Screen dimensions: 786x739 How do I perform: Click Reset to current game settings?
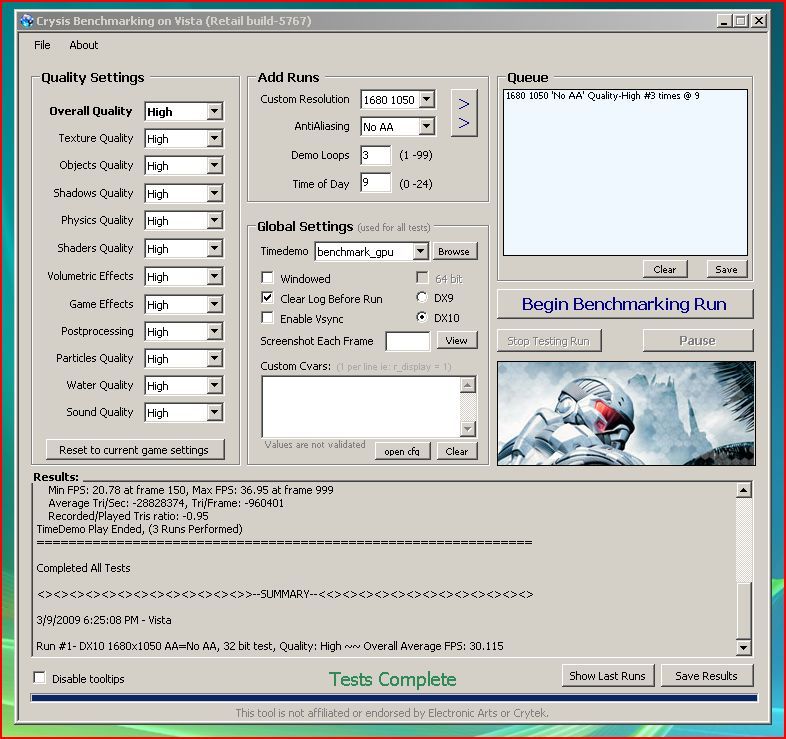point(135,450)
